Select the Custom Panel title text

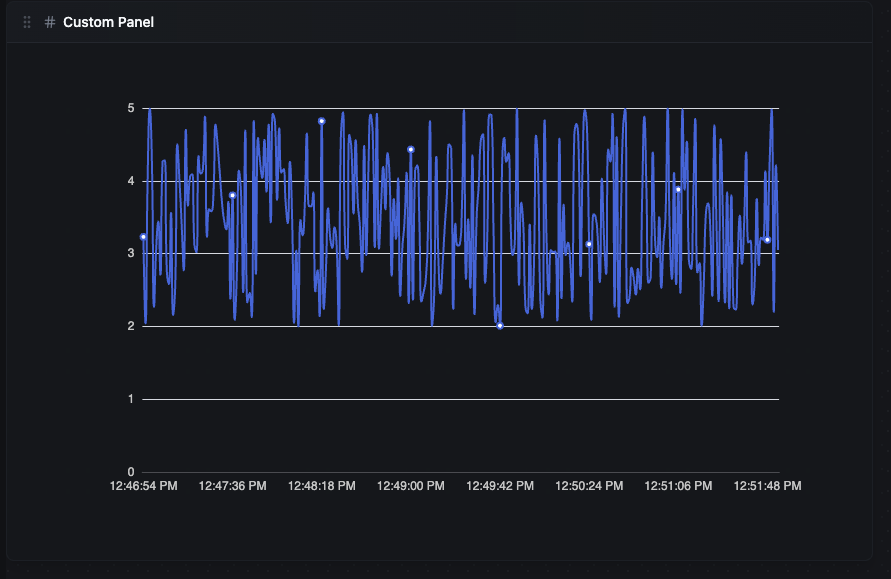(x=110, y=21)
